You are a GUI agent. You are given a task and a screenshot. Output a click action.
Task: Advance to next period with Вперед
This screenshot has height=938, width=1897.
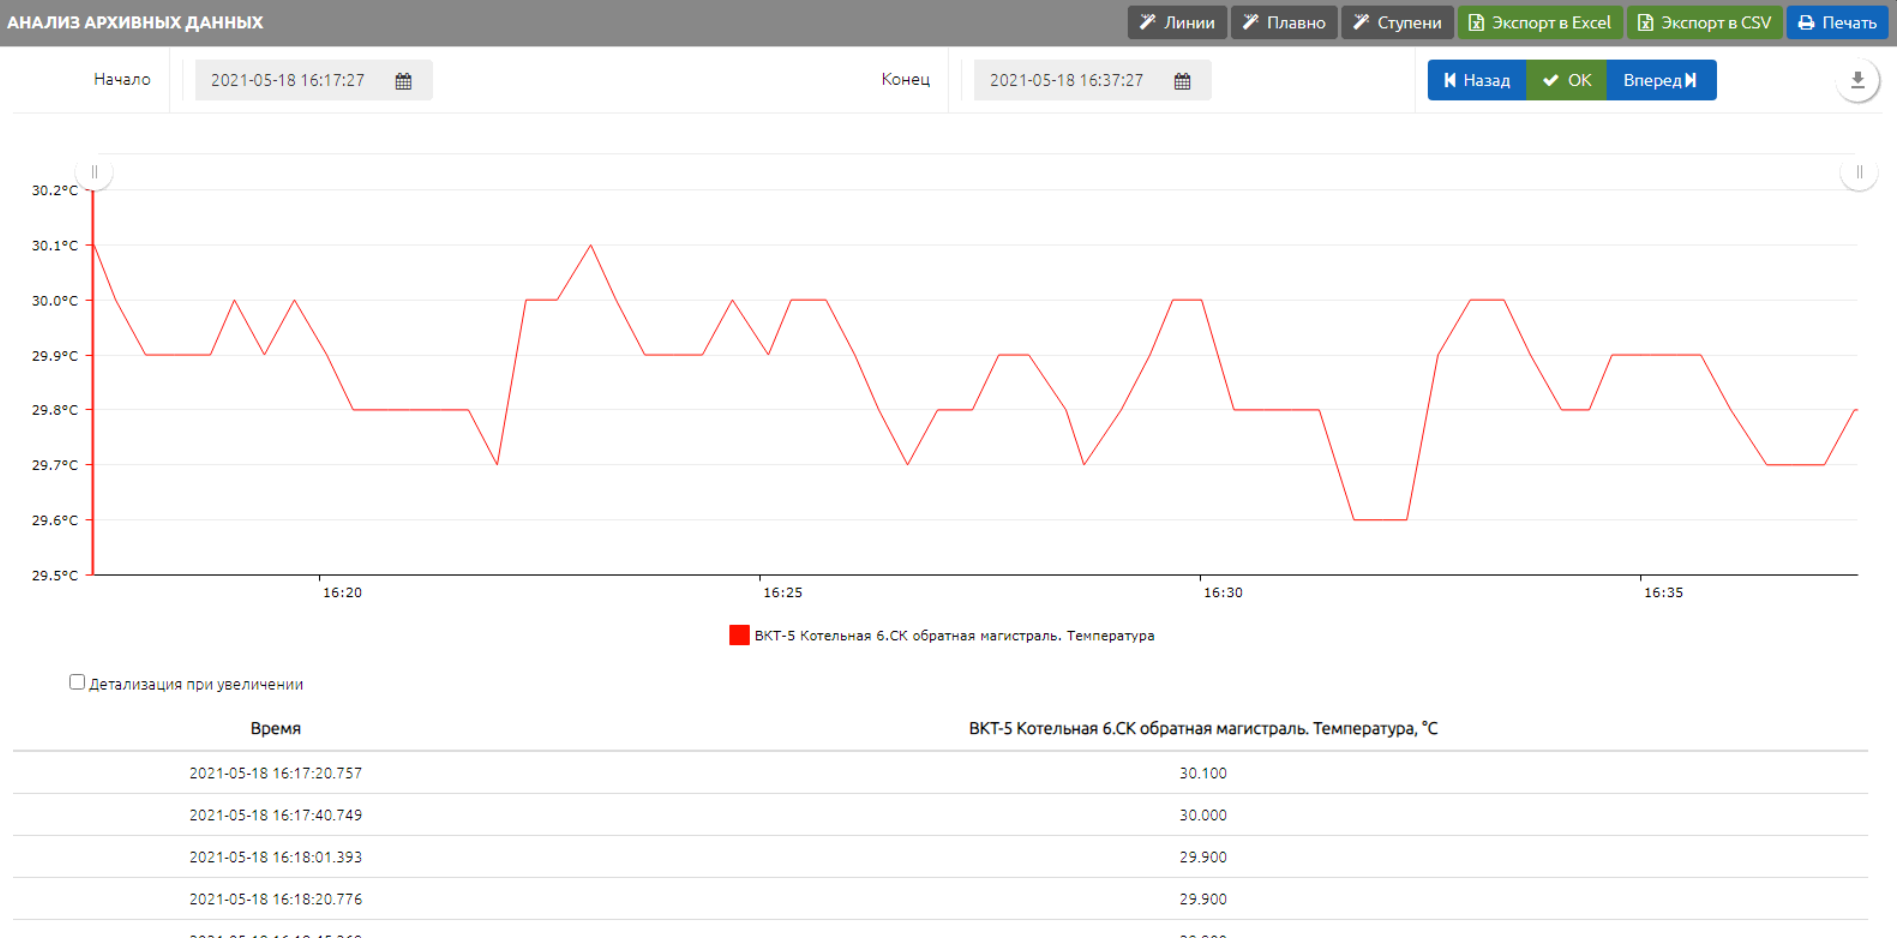coord(1660,80)
